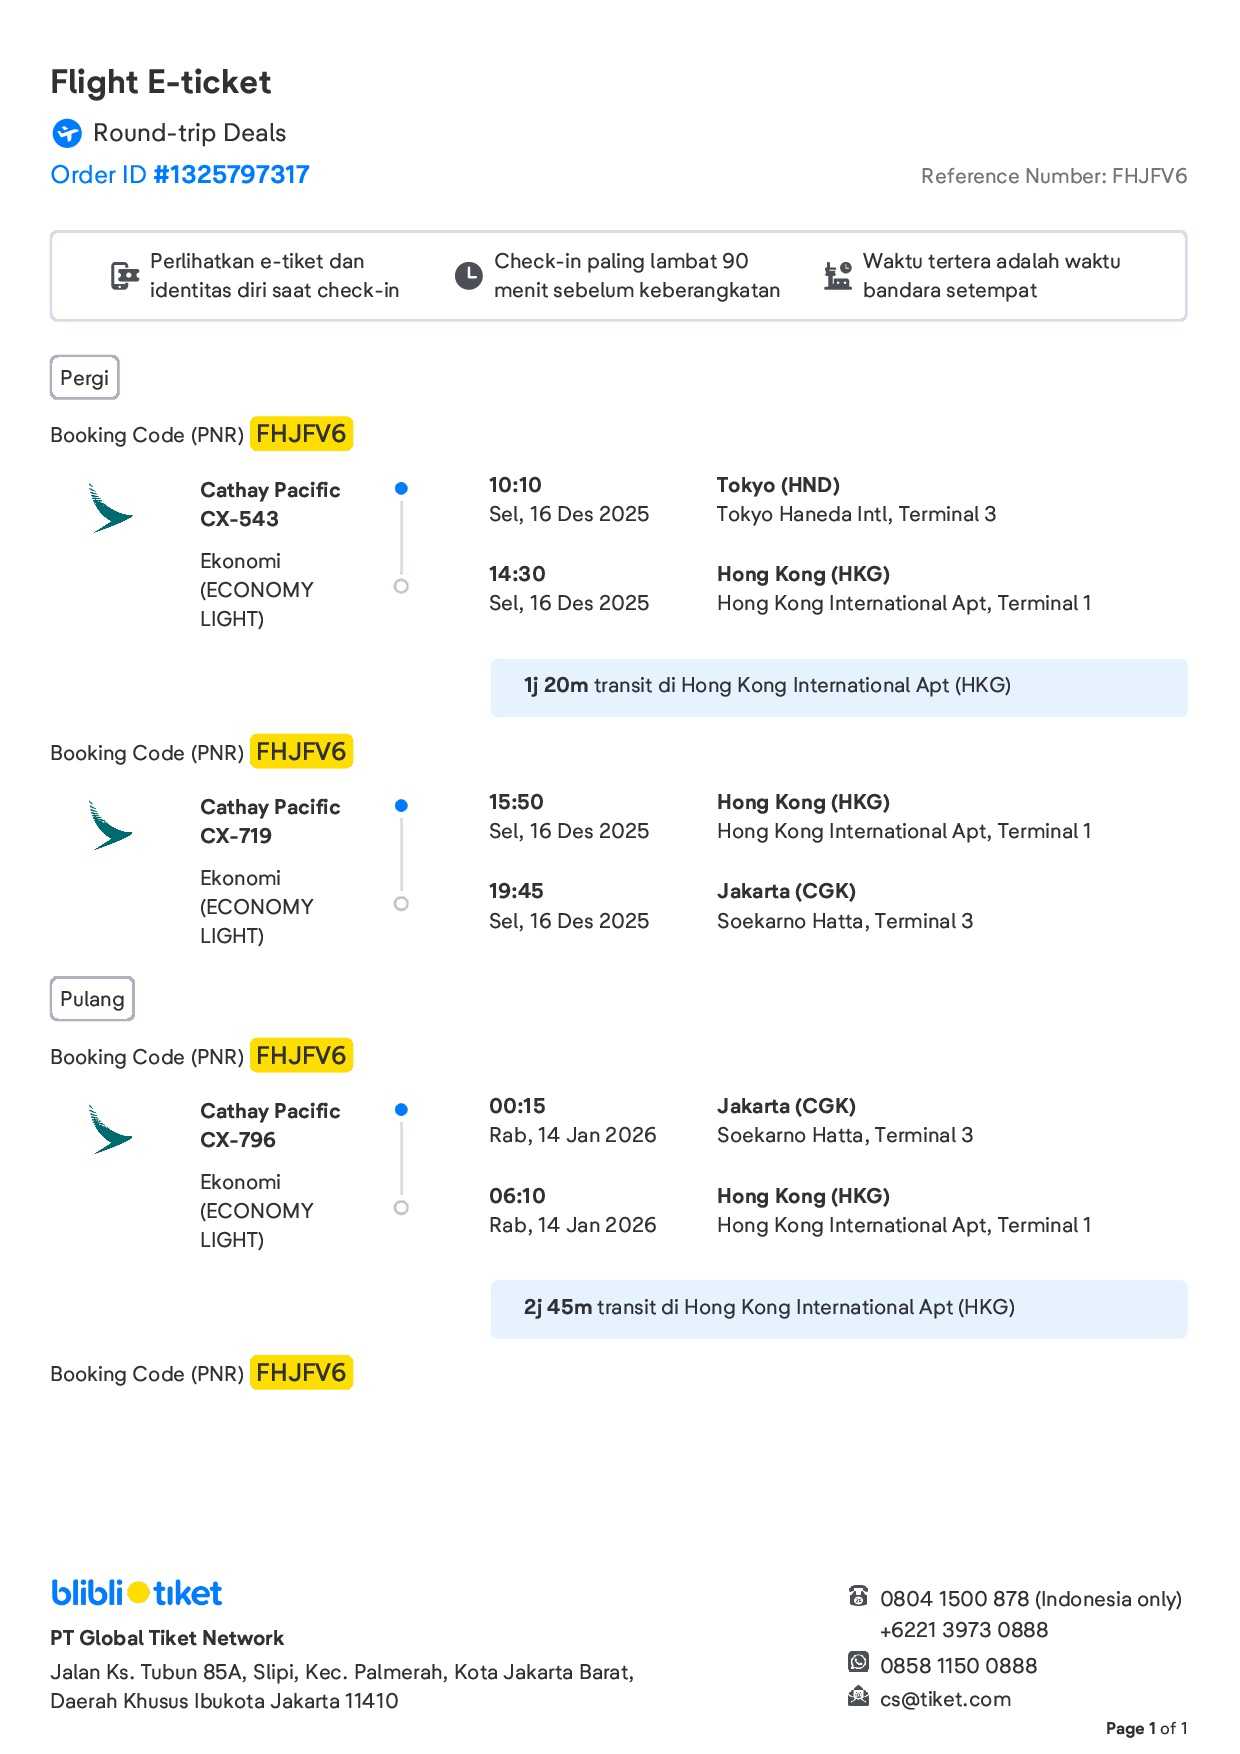This screenshot has height=1754, width=1240.
Task: Click the WhatsApp number 0858 1150 0888
Action: 958,1665
